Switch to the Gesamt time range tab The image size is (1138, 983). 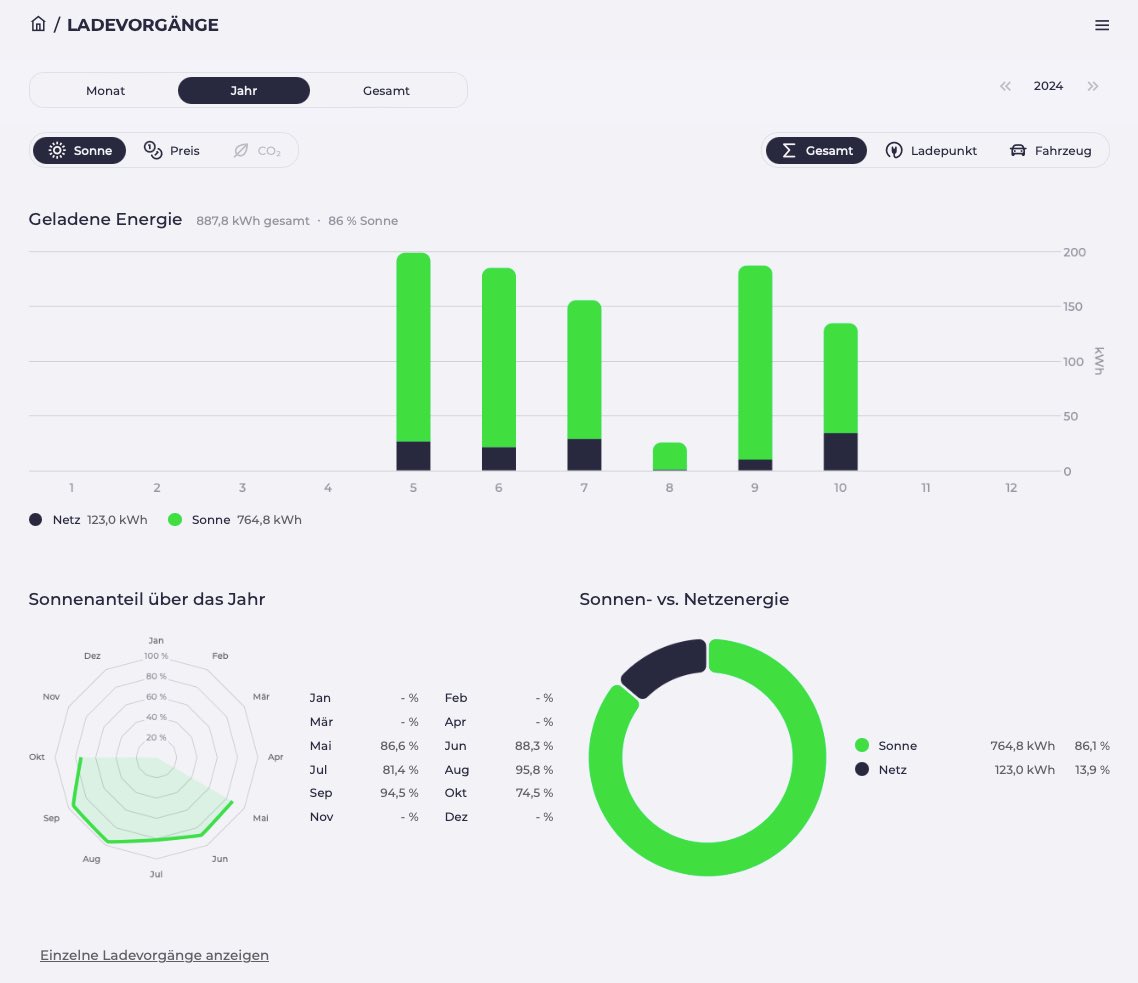click(386, 91)
